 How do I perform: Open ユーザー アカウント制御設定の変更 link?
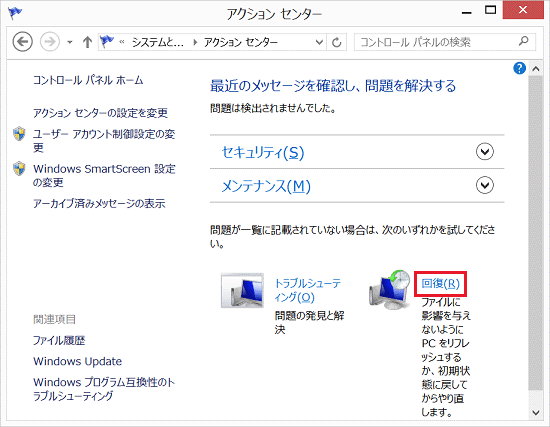click(104, 140)
